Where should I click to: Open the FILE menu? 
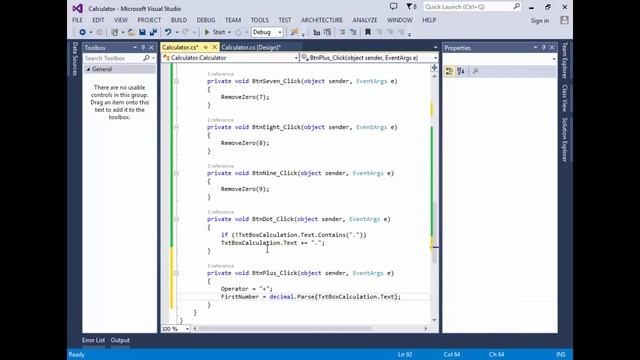point(77,20)
